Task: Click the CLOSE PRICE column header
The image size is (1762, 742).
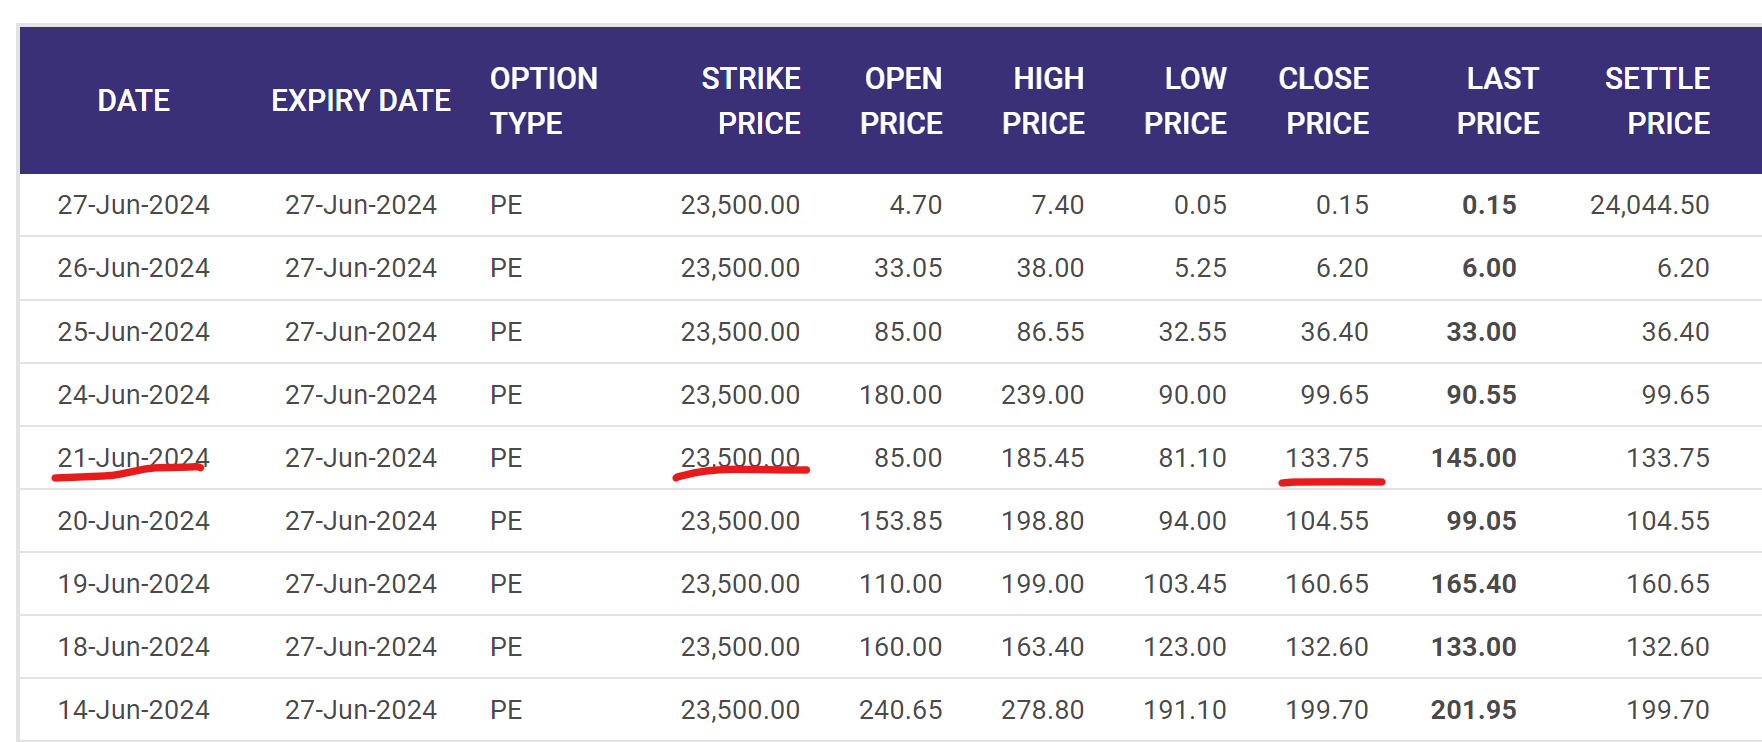Action: pyautogui.click(x=1324, y=101)
